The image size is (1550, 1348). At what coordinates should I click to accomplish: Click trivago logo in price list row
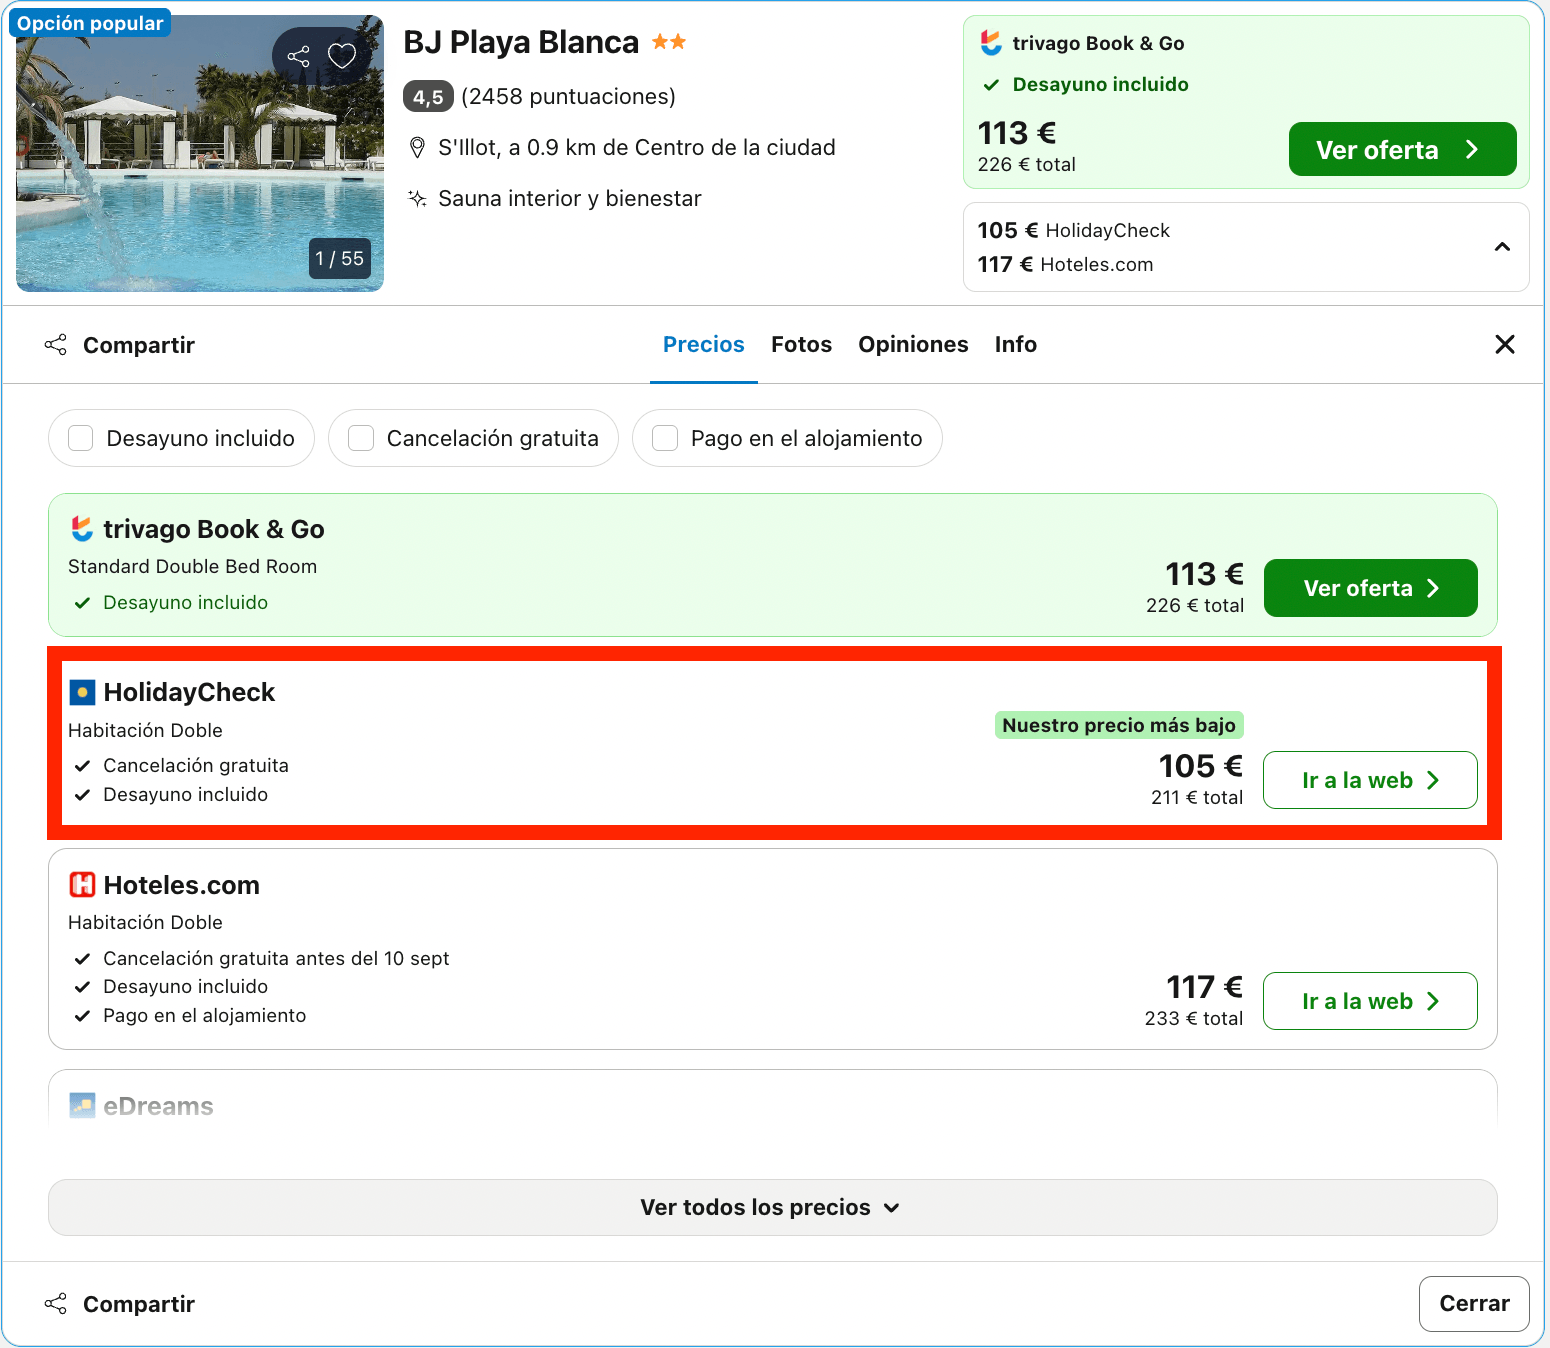[82, 529]
